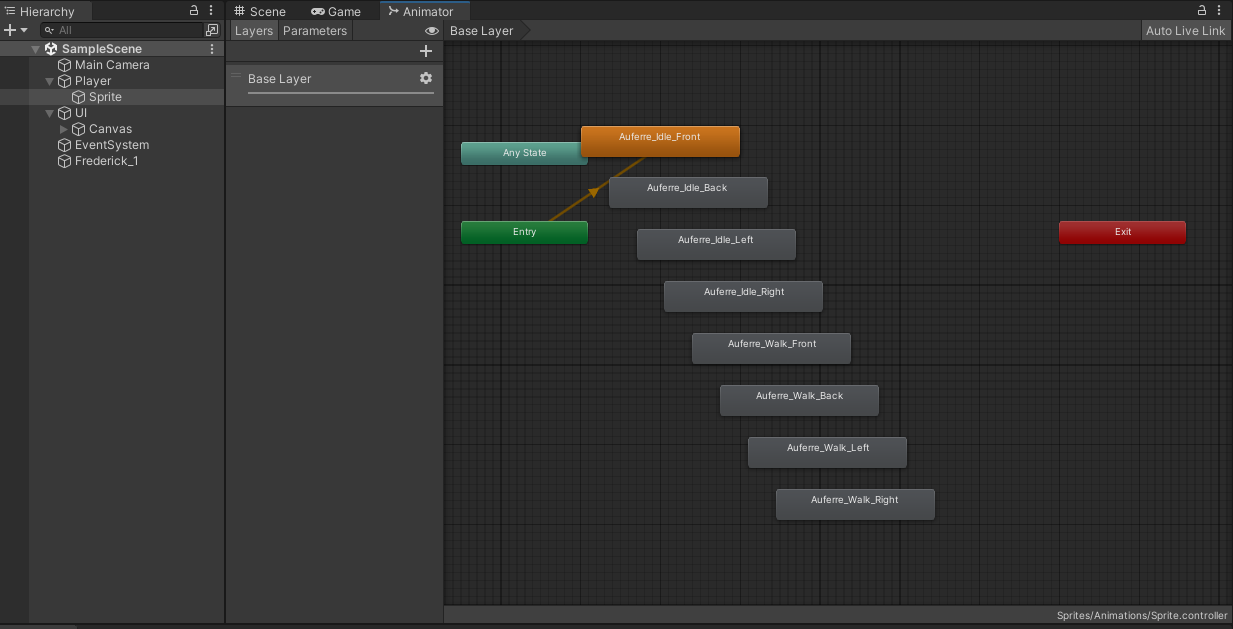Screen dimensions: 1233x629
Task: Toggle Auto Live Link button
Action: pyautogui.click(x=1185, y=31)
